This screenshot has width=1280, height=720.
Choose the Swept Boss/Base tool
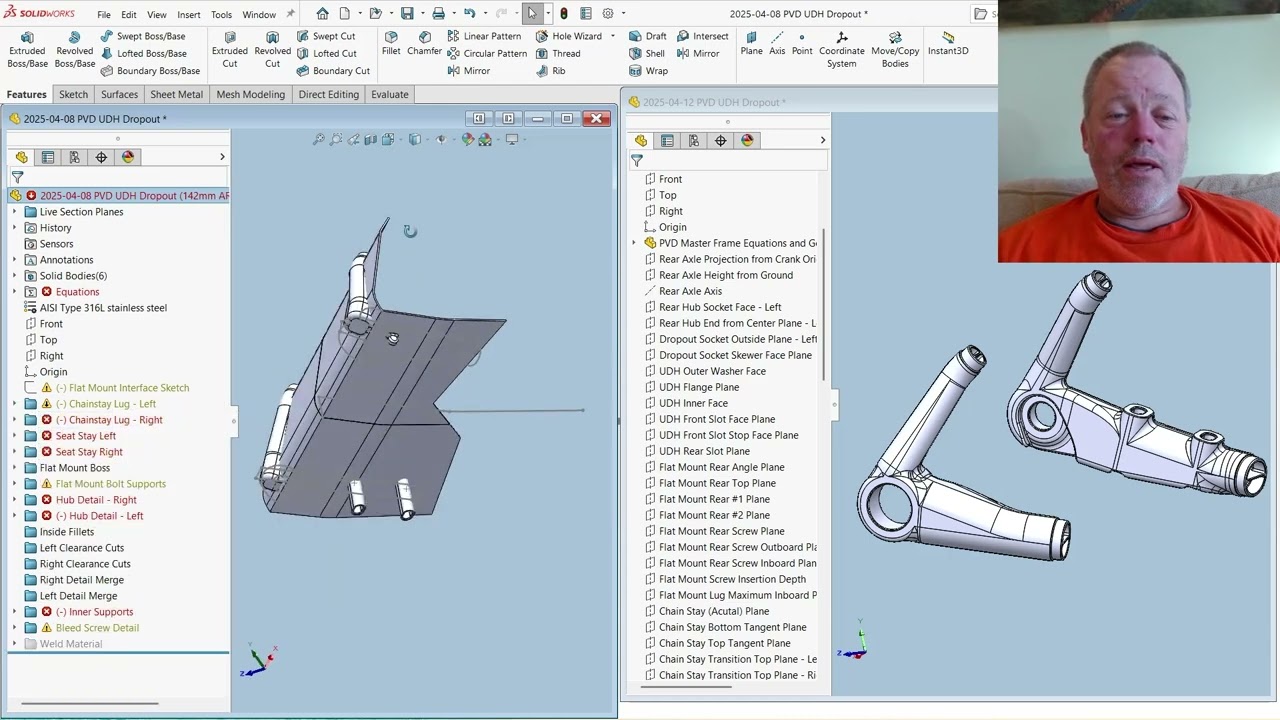[142, 36]
